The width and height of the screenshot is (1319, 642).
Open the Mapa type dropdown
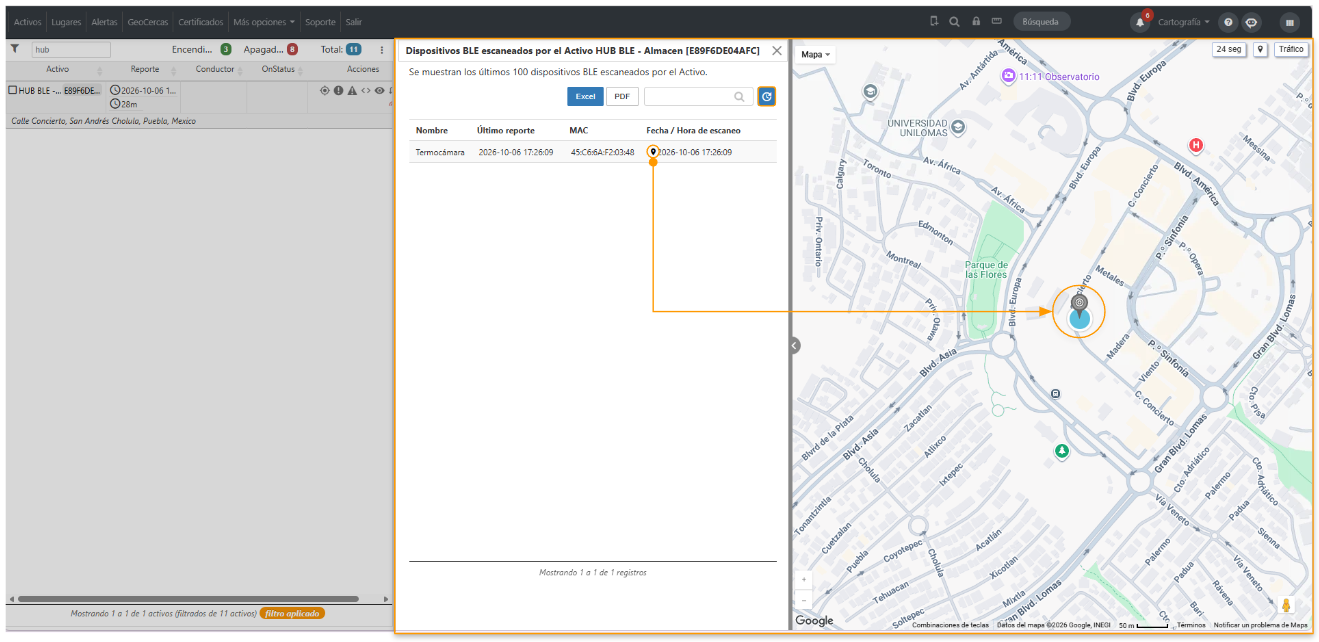click(816, 54)
